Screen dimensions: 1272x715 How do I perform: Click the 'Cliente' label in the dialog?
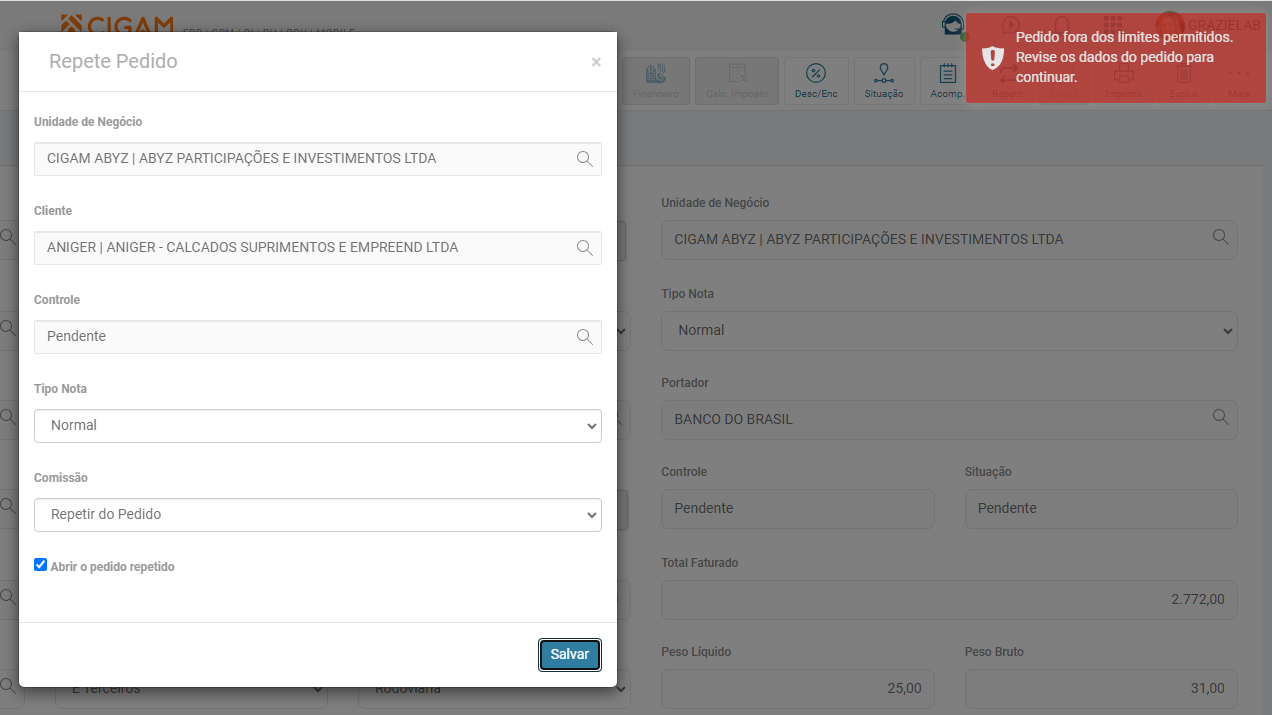pos(53,211)
